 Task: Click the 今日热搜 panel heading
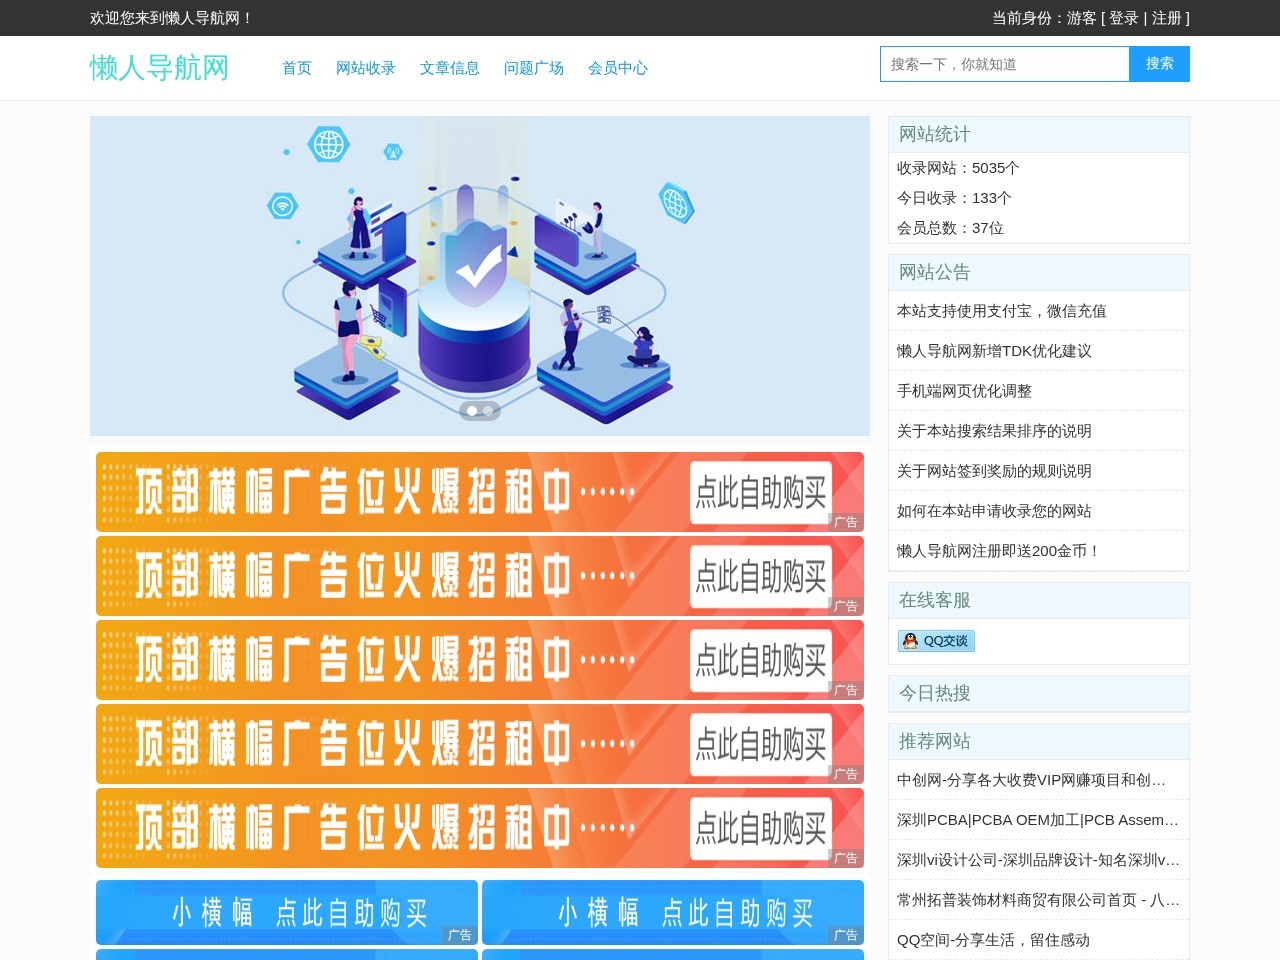[935, 693]
